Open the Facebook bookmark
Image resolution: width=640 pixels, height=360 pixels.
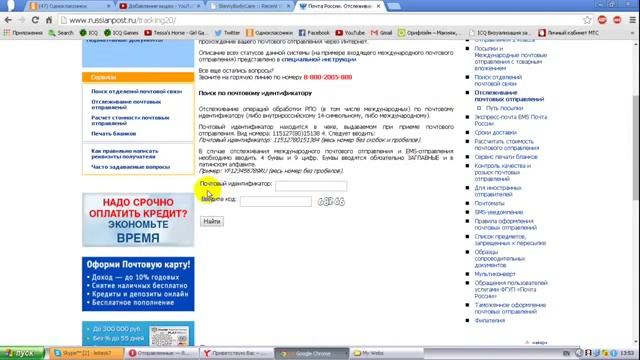[314, 33]
